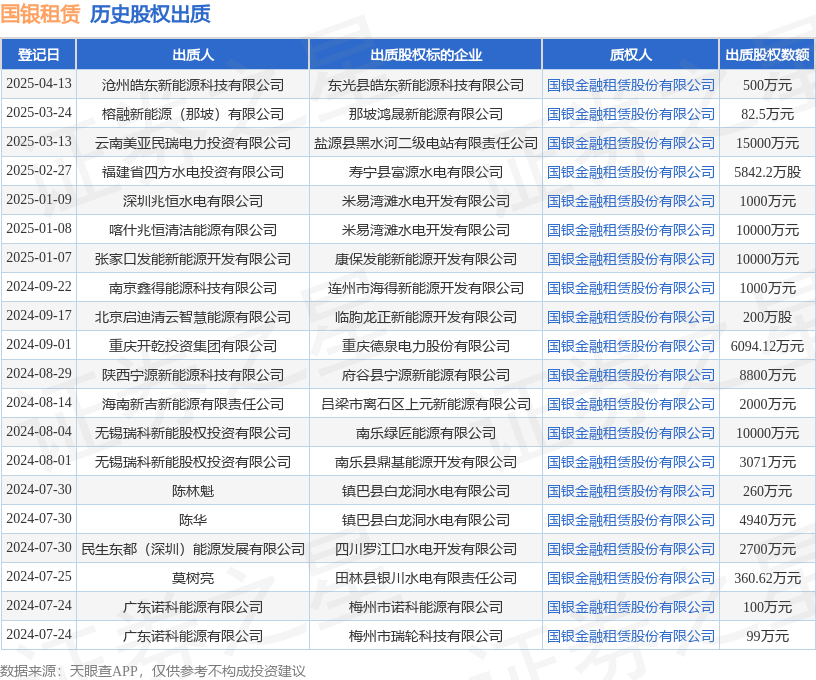816x680 pixels.
Task: Select 北京启迪清云智慧能源有限公司 cell
Action: [x=193, y=317]
